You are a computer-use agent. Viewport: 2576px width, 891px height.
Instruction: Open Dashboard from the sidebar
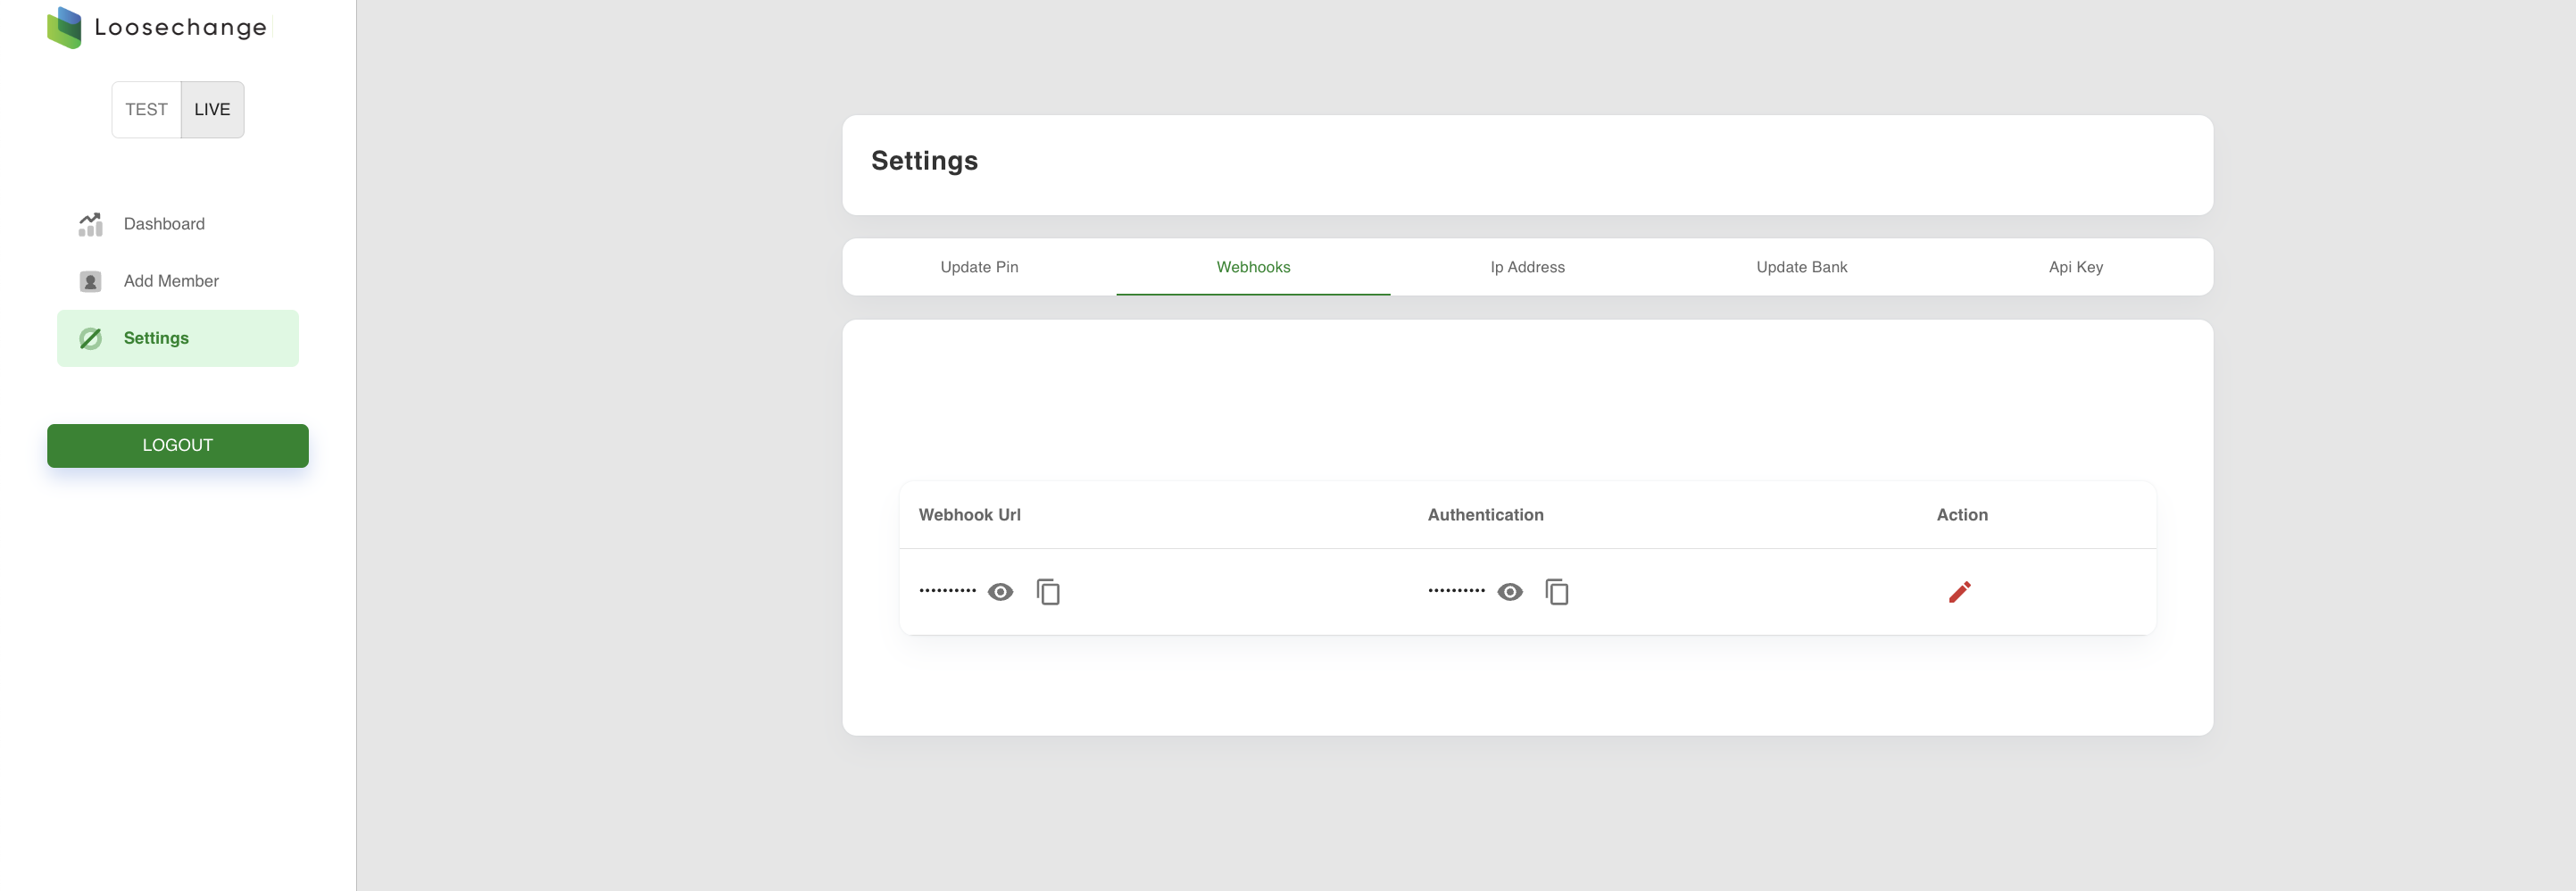(164, 224)
